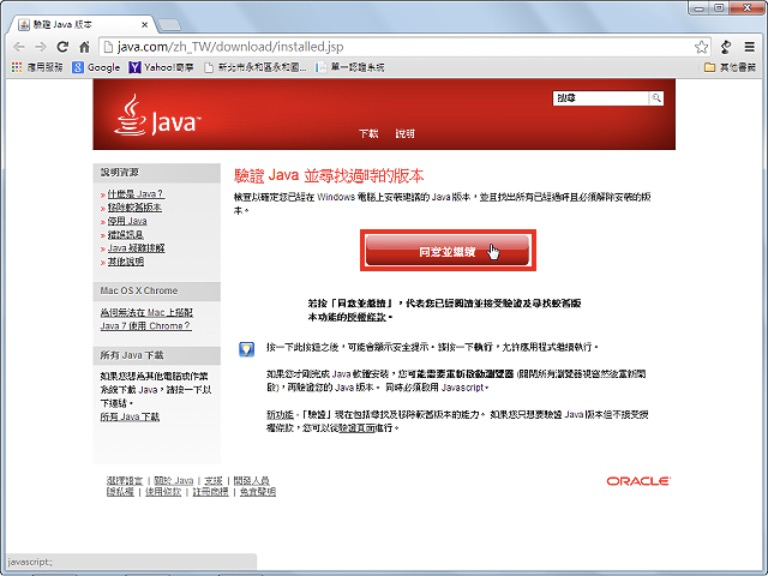The width and height of the screenshot is (768, 578).
Task: Click the browser back arrow
Action: [x=19, y=47]
